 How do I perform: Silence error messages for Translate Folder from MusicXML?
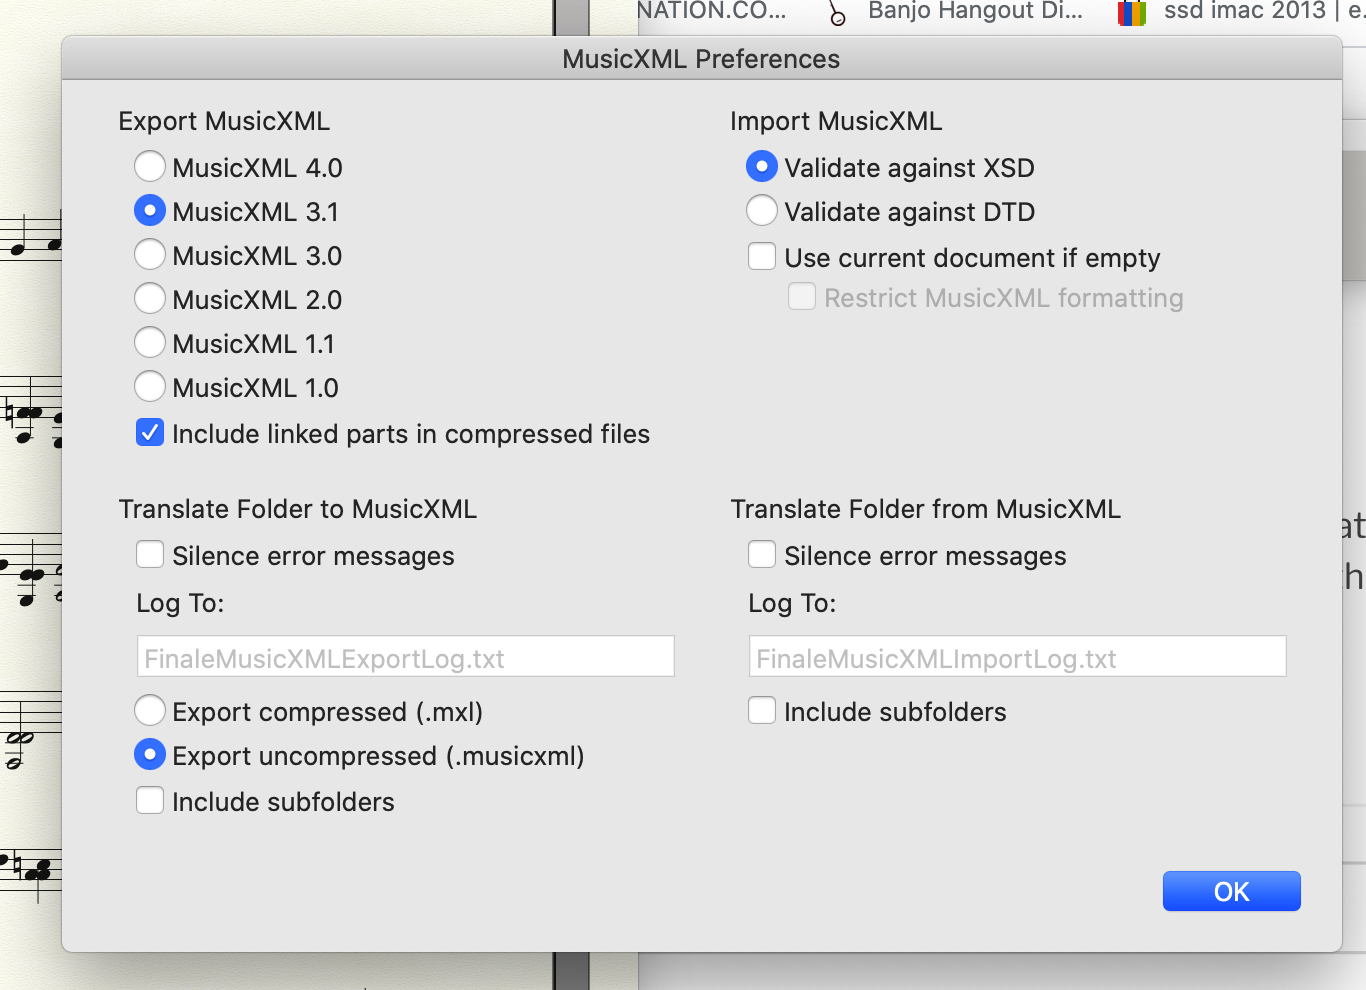pos(762,555)
